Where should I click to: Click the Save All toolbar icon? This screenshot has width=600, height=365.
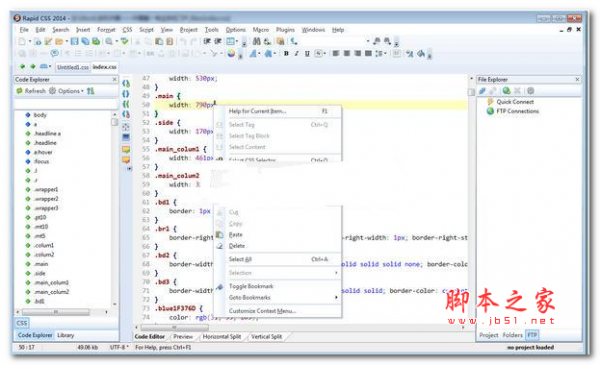85,41
